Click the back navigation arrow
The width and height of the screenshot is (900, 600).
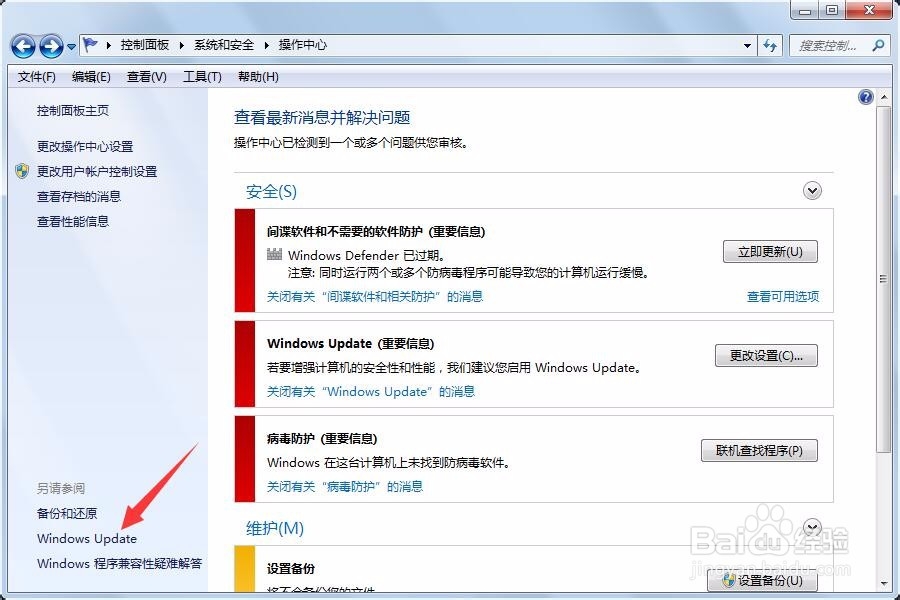(22, 46)
